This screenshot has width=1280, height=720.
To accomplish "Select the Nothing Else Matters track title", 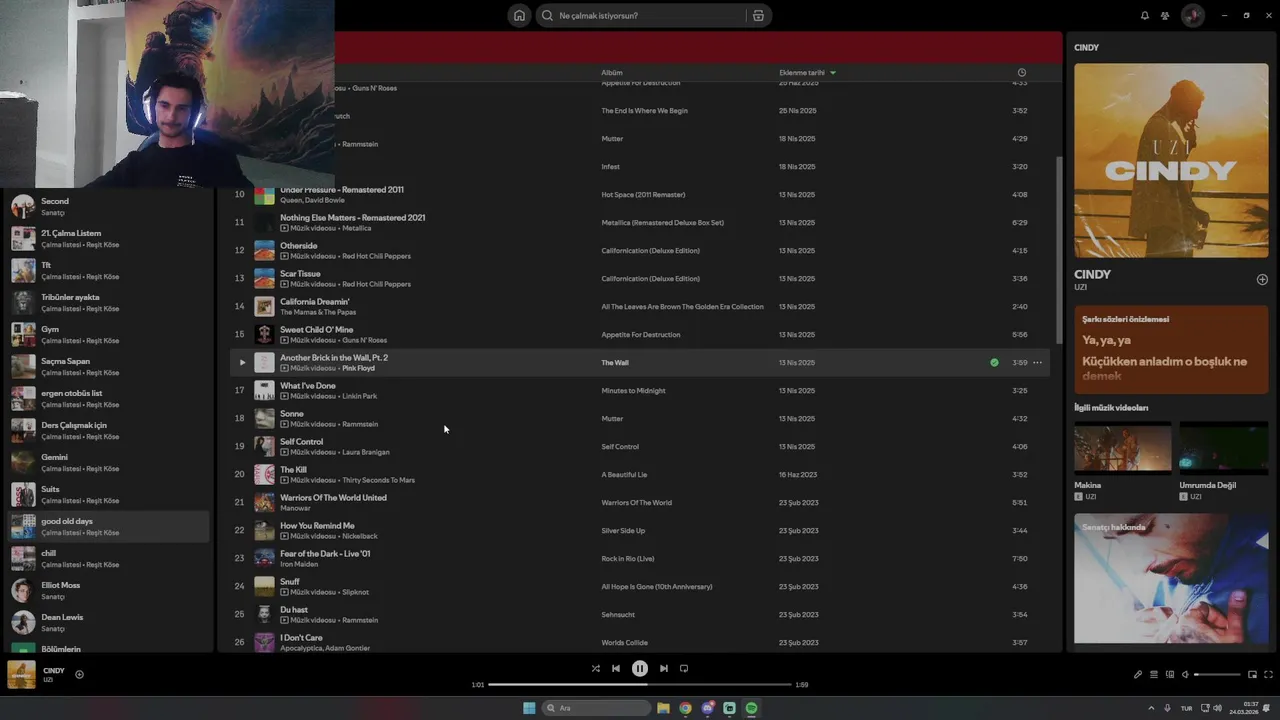I will pyautogui.click(x=352, y=218).
